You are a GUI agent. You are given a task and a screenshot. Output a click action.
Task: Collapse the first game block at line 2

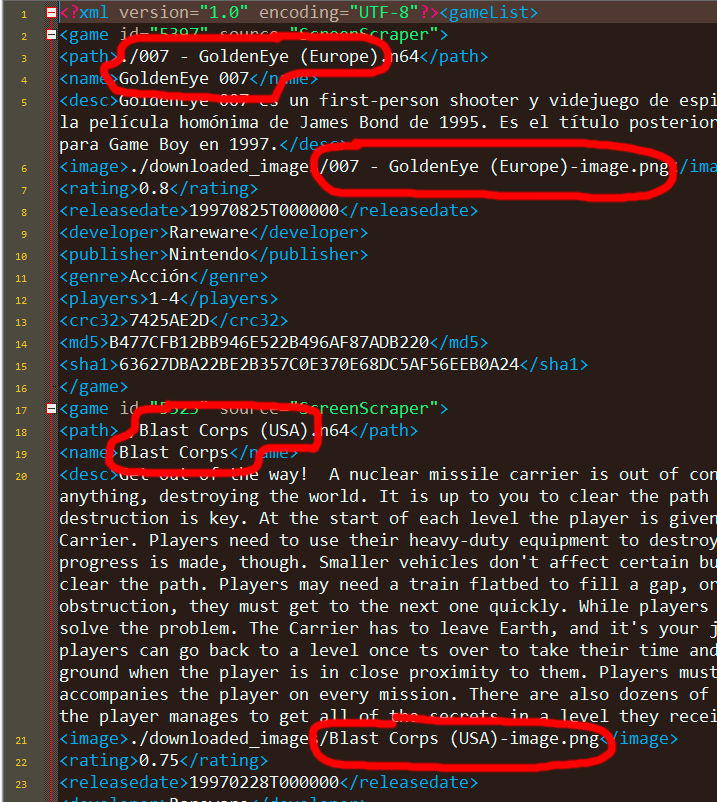(51, 35)
